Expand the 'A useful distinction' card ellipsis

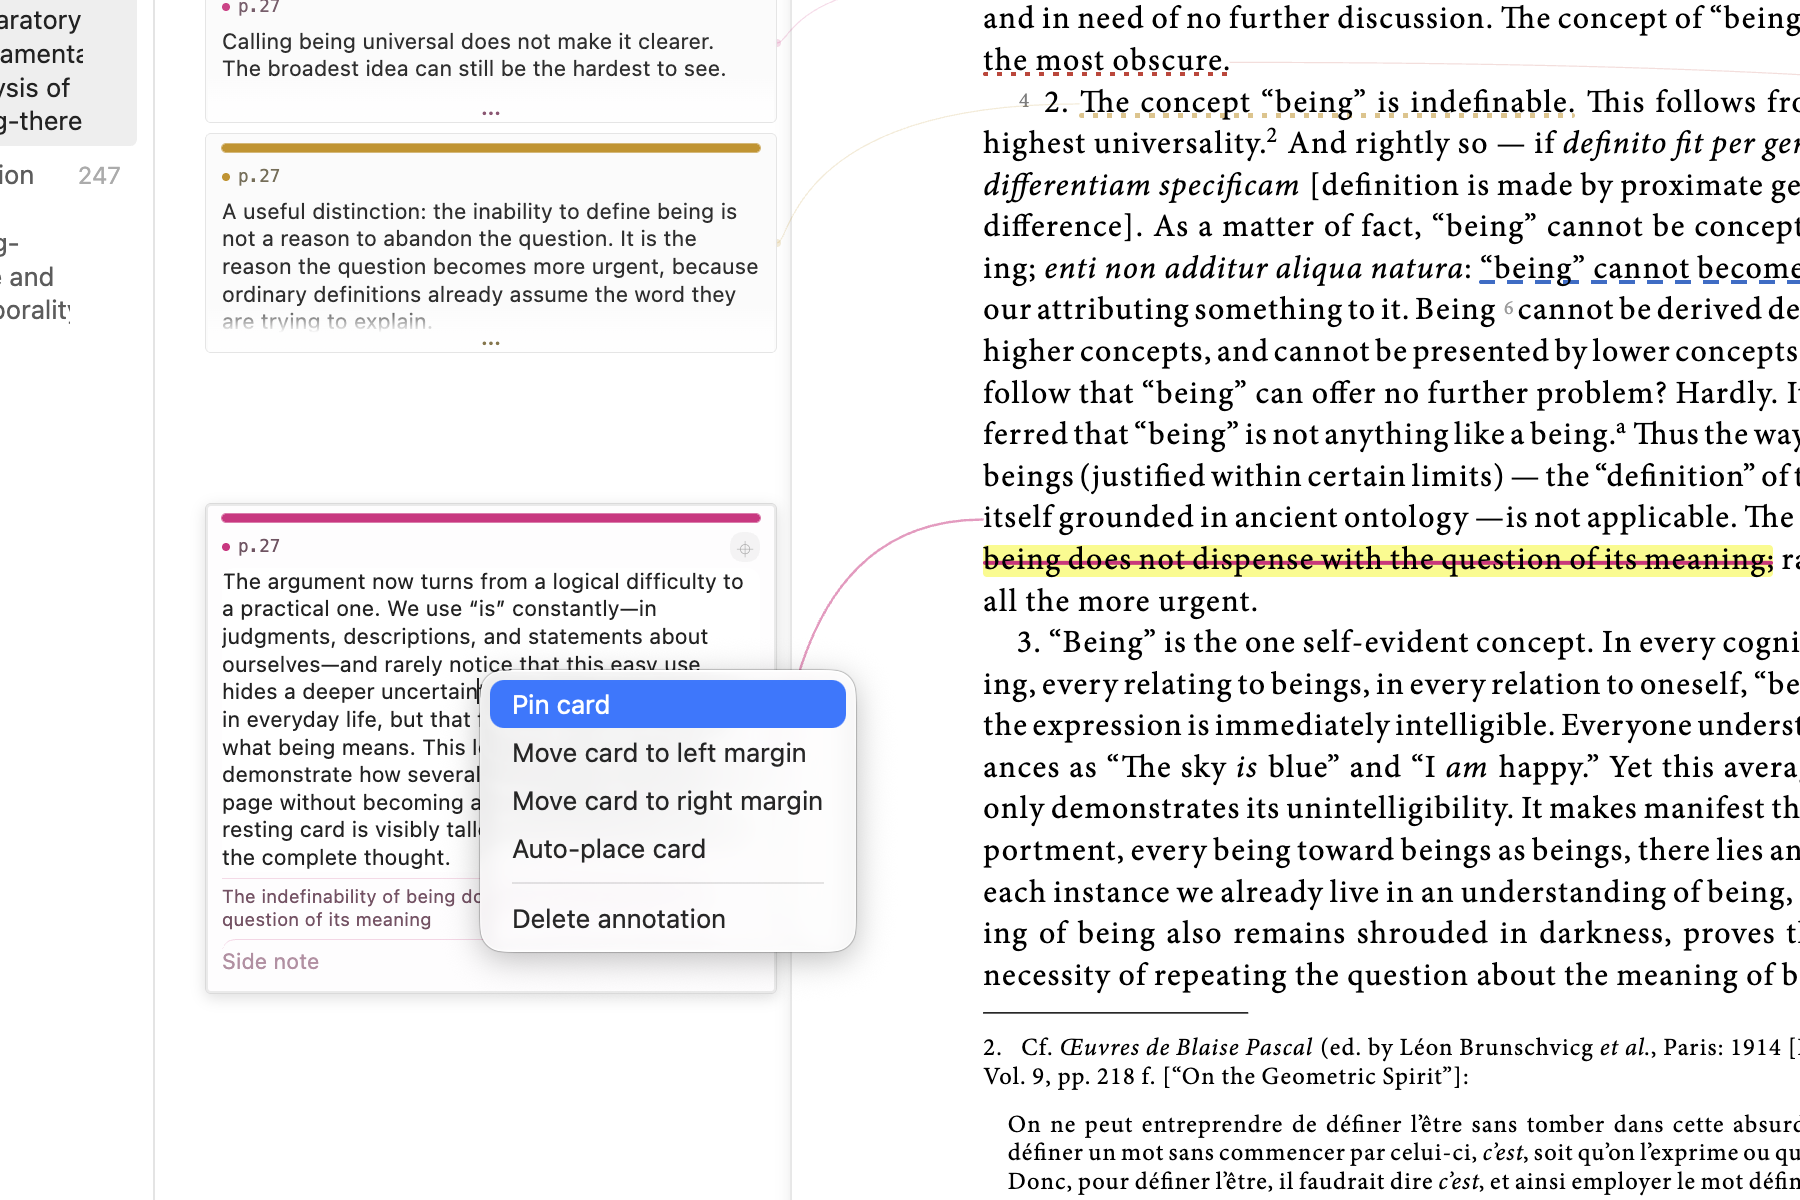[490, 342]
